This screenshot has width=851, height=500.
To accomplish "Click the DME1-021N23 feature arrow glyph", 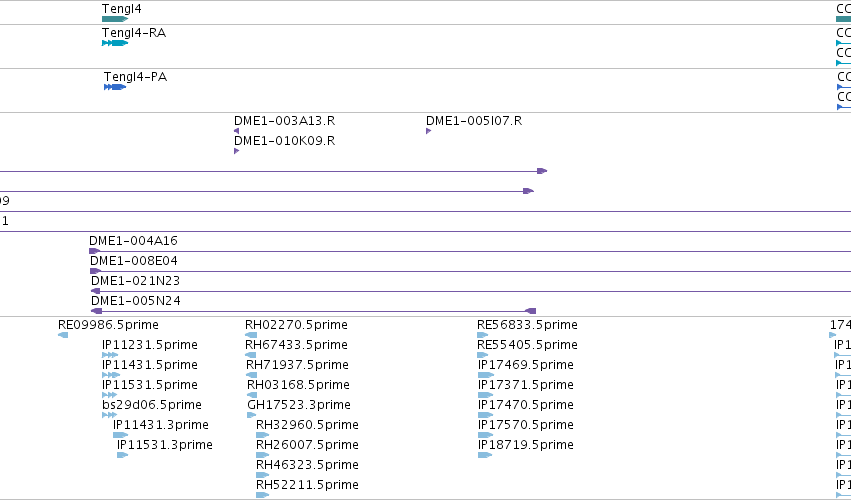I will click(x=96, y=291).
